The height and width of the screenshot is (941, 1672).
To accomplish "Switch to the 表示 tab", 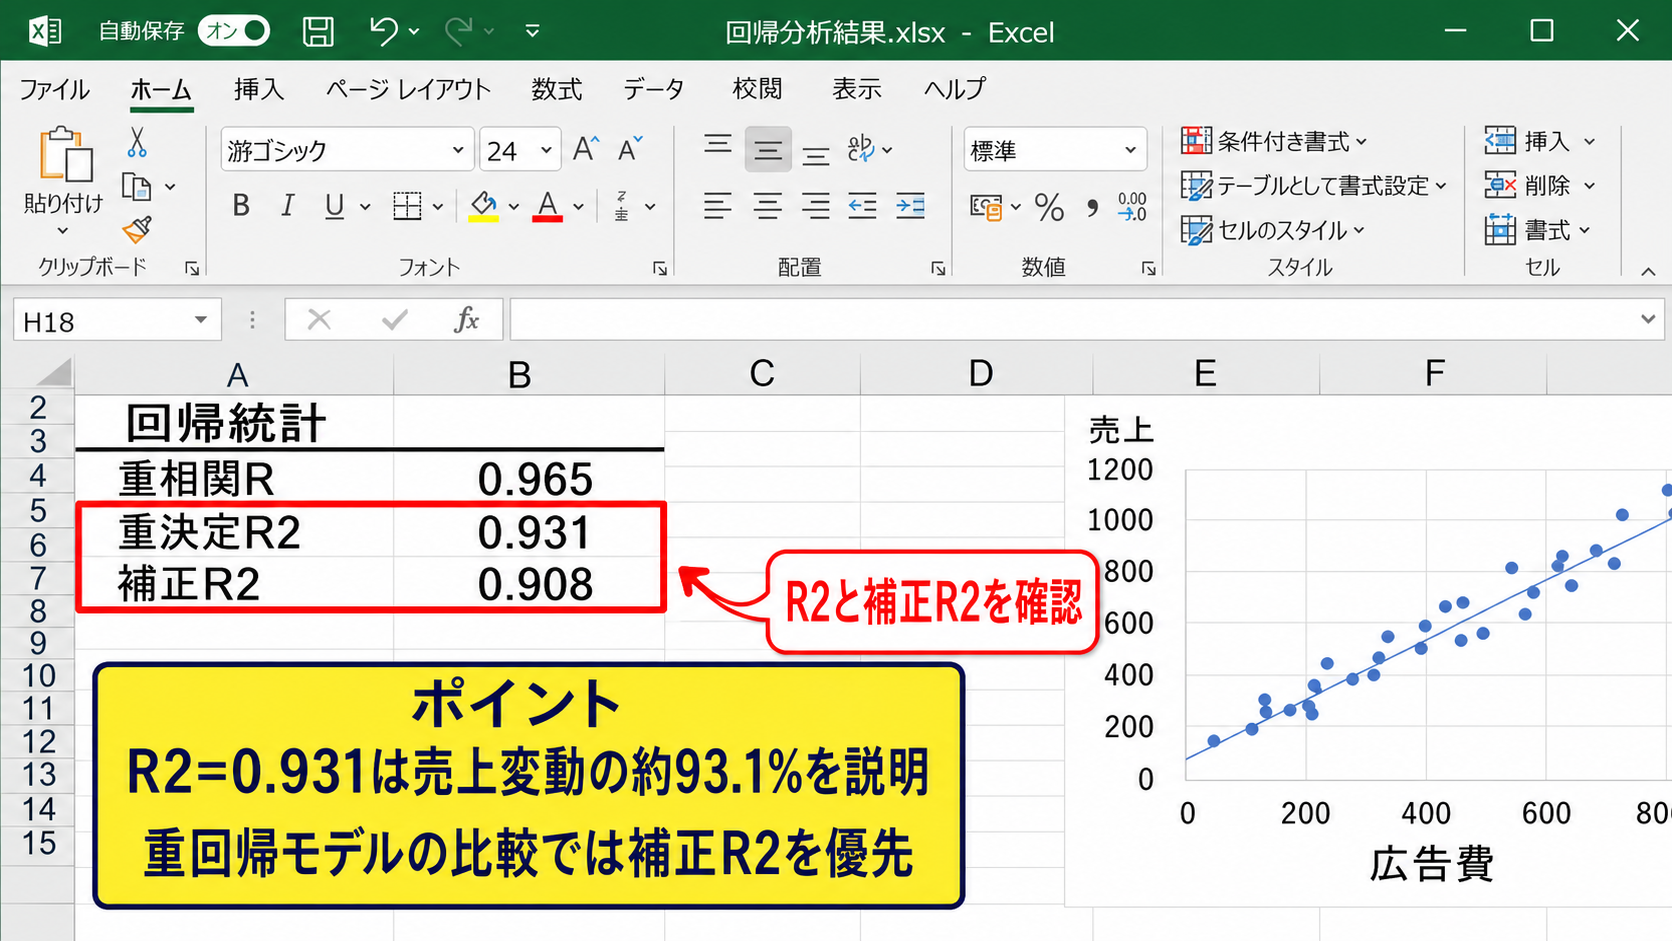I will (x=857, y=89).
